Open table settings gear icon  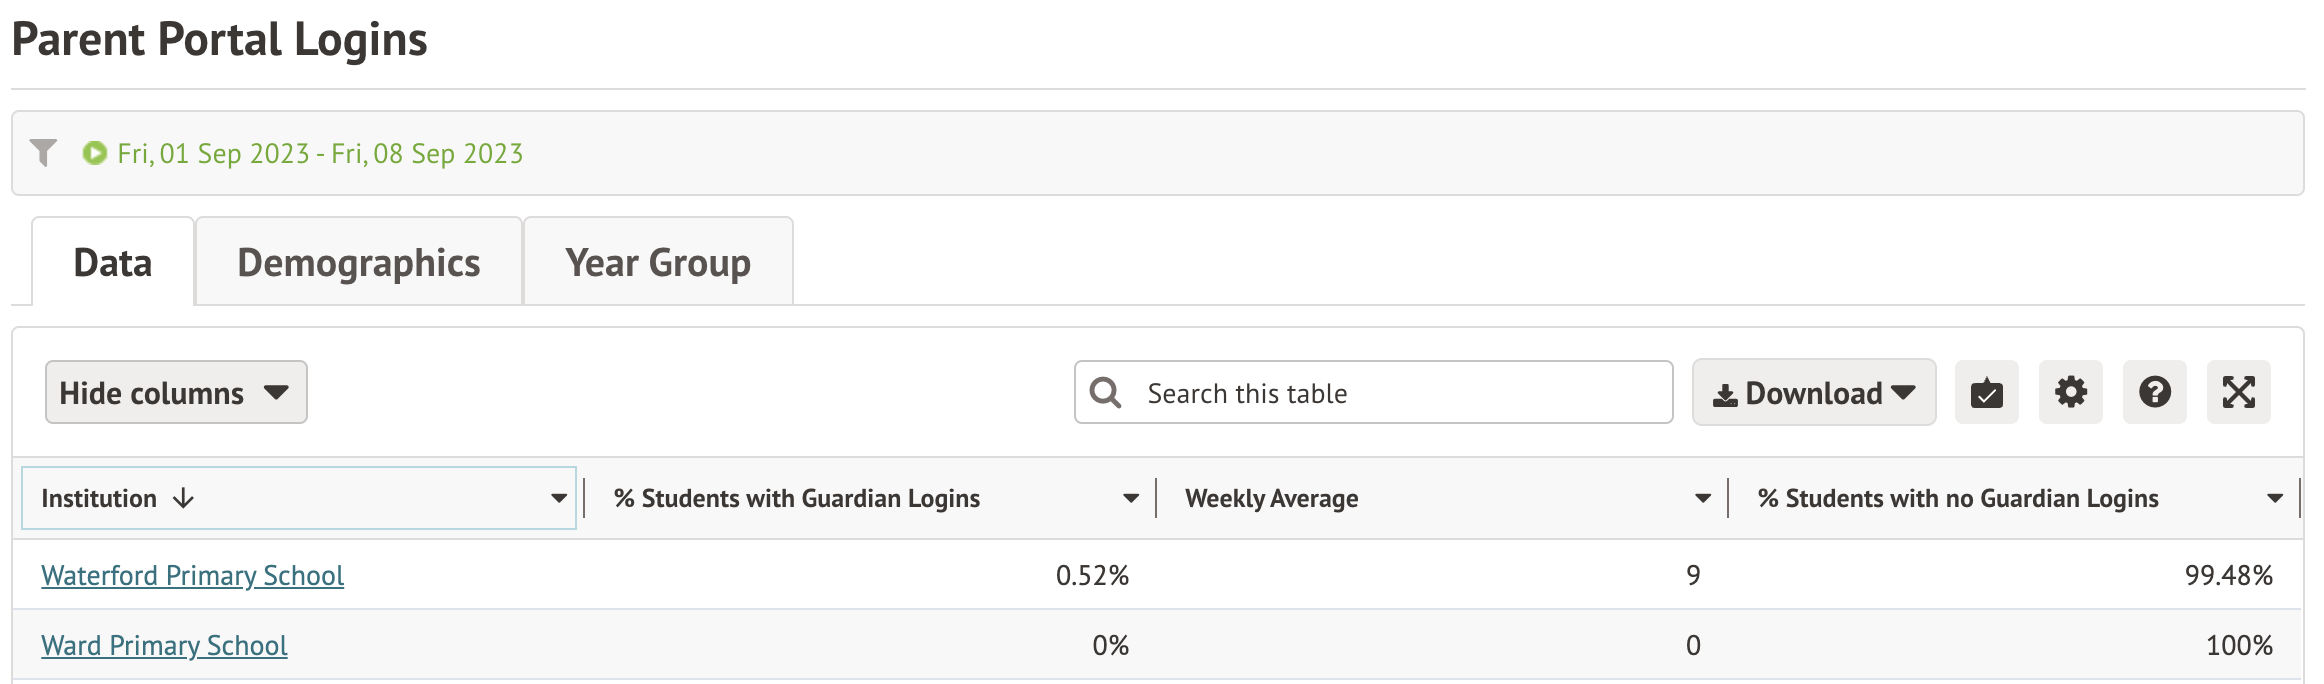click(x=2070, y=393)
